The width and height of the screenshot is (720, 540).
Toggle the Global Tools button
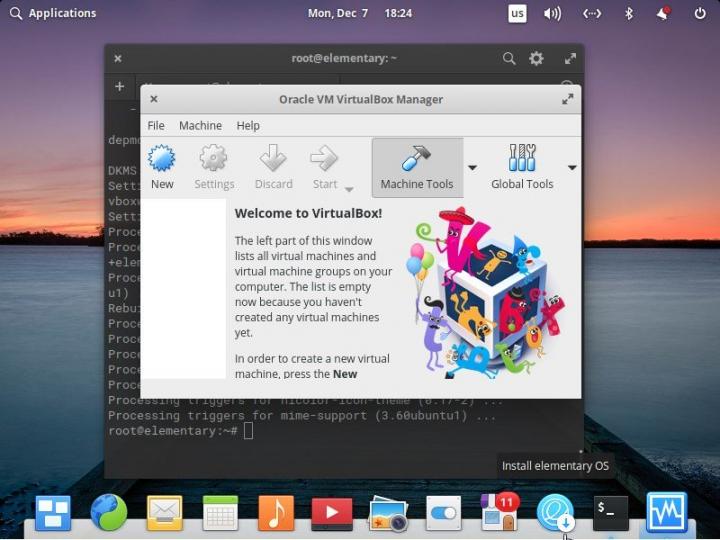[x=522, y=167]
